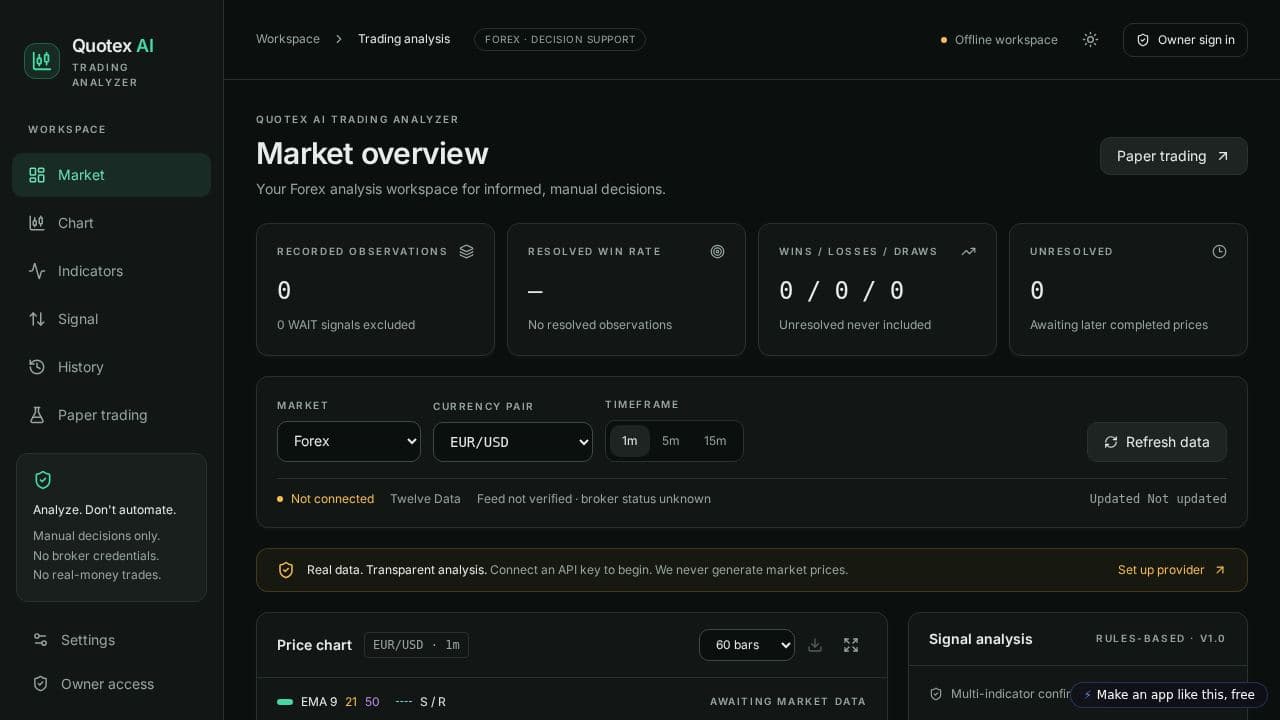Open the Market dropdown set to Forex
The image size is (1280, 720).
click(349, 441)
